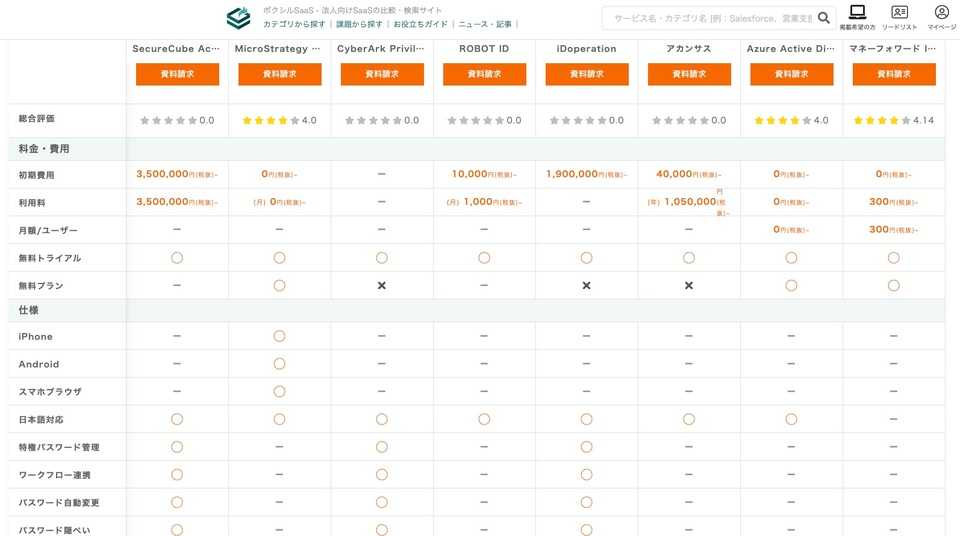Open 課題から探す menu
Viewport: 960px width, 536px height.
[x=359, y=25]
